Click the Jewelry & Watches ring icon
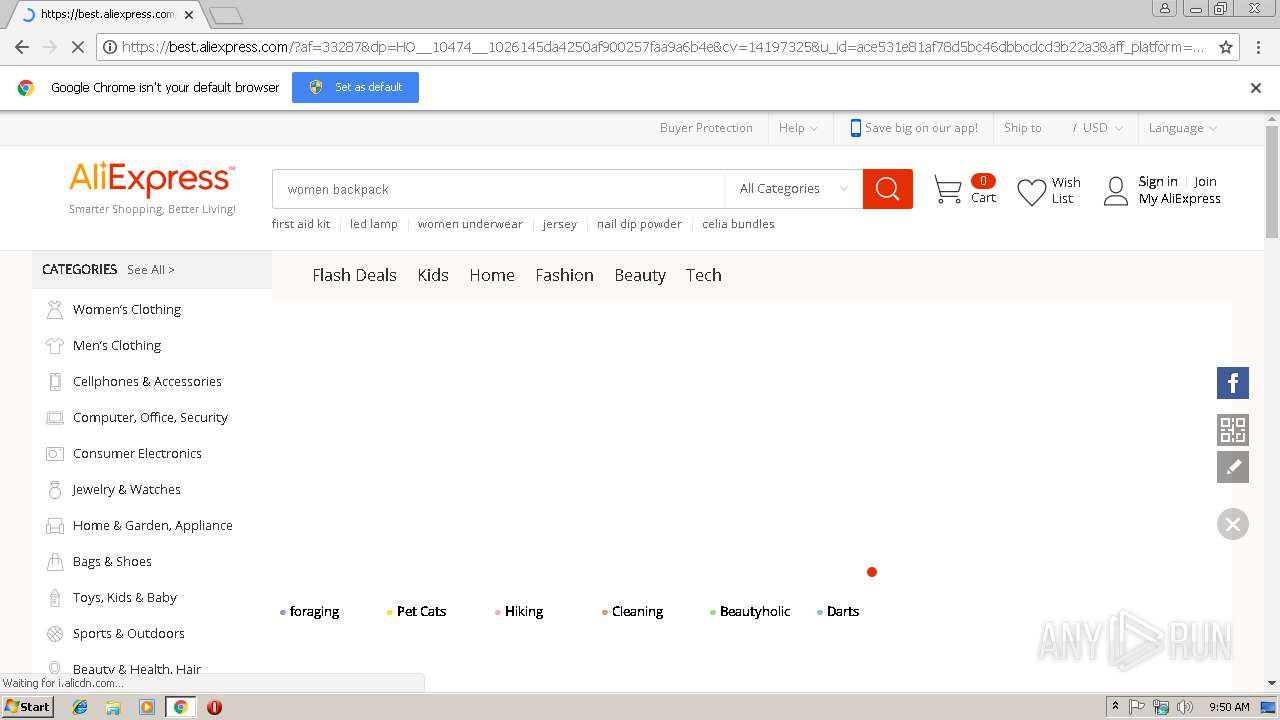 [55, 490]
